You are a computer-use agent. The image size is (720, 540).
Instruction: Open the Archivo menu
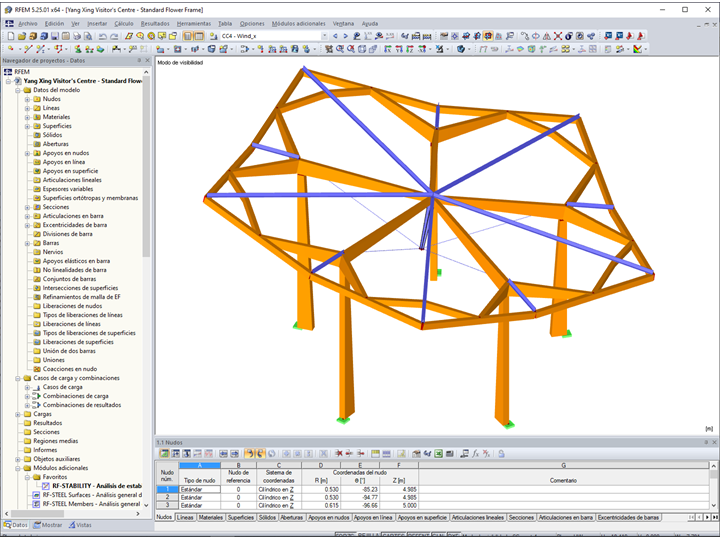(28, 23)
